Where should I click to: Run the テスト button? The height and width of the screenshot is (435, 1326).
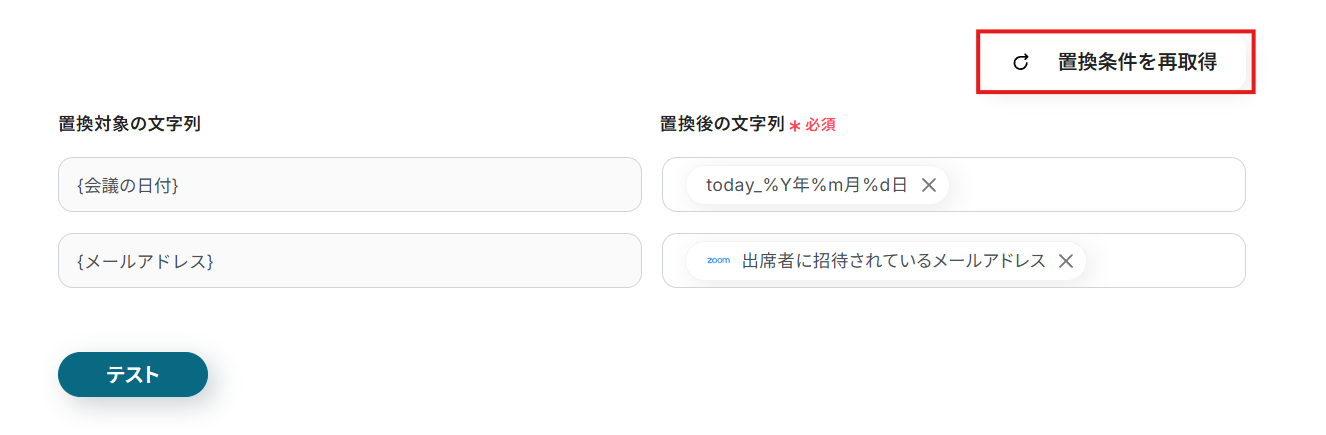(x=133, y=374)
